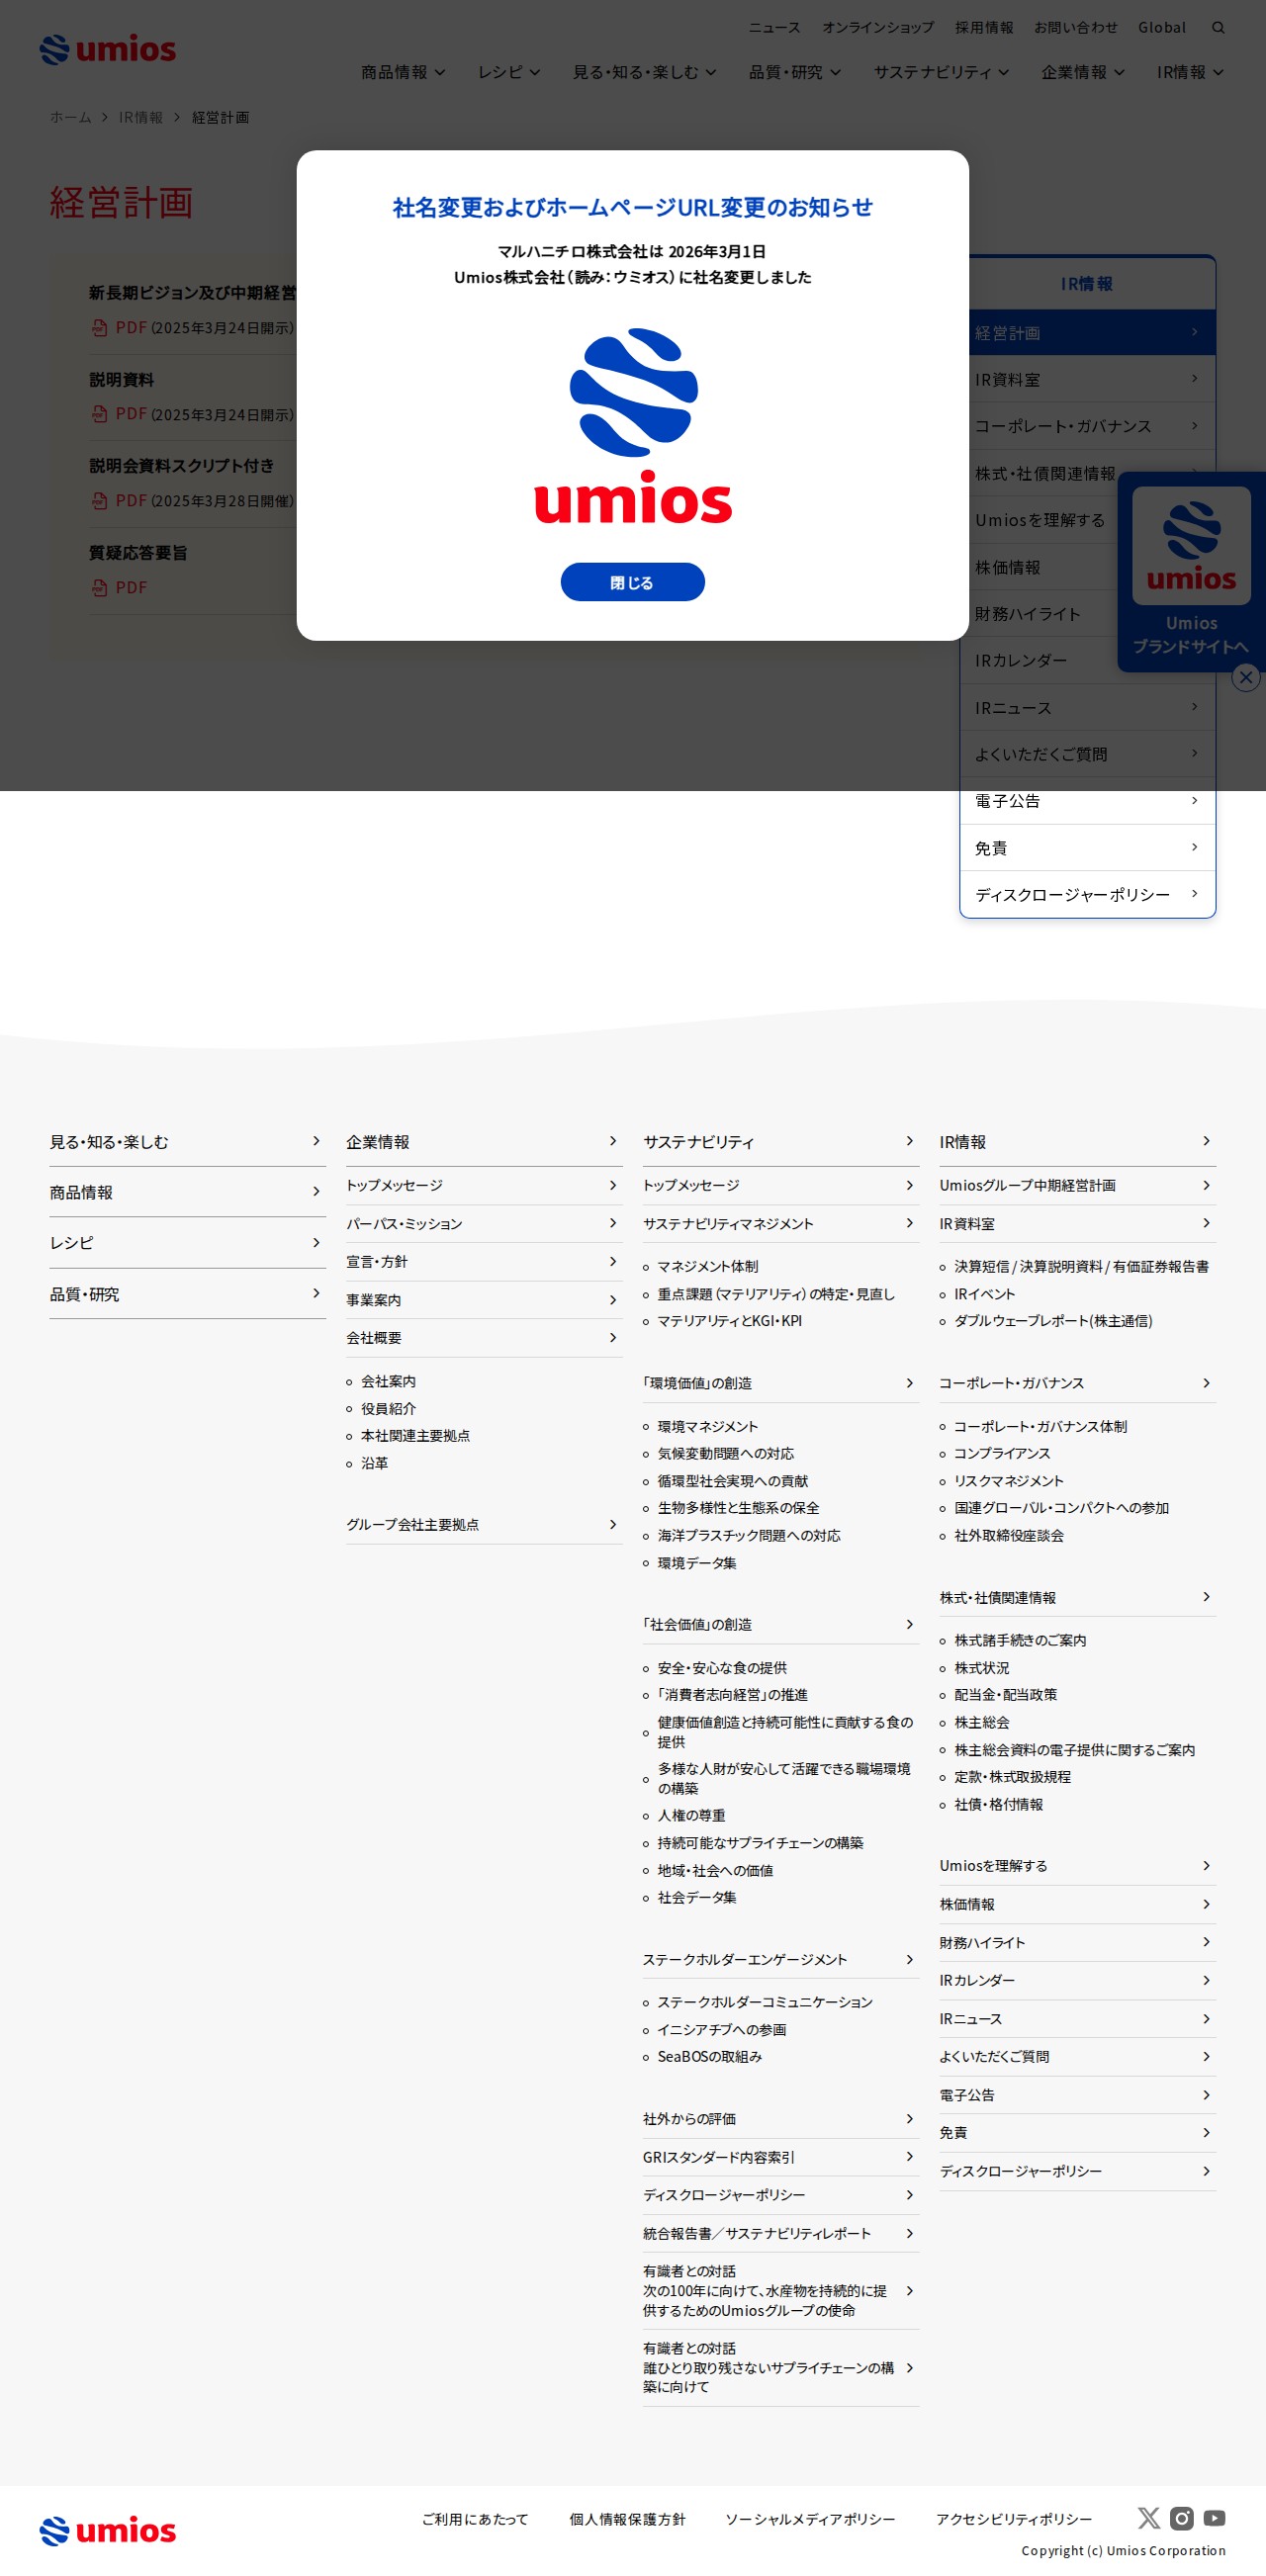The image size is (1266, 2576).
Task: Close the floating Umios brand site banner
Action: point(1245,678)
